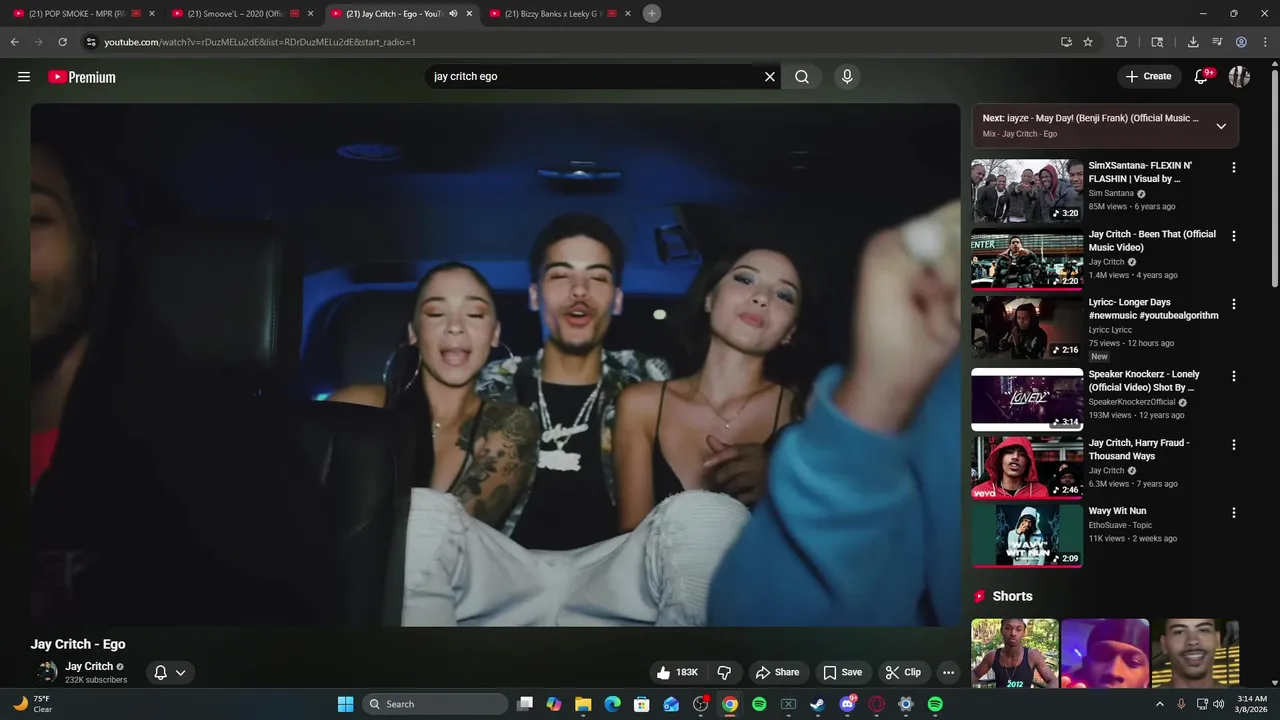The width and height of the screenshot is (1280, 720).
Task: Open Spotify icon at taskbar end
Action: tap(935, 704)
